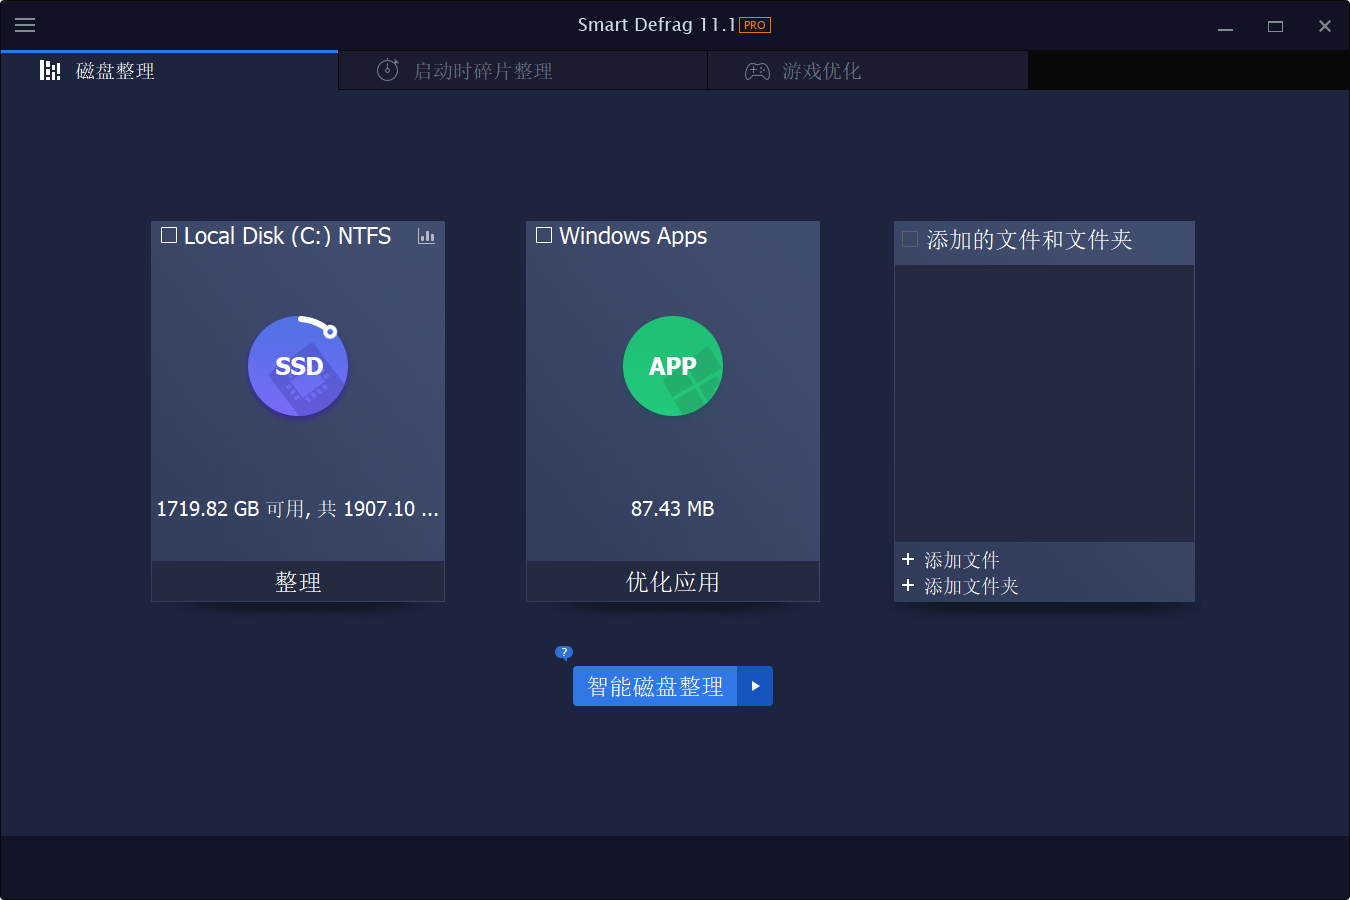Click the 优化应用 button under Windows Apps
The height and width of the screenshot is (900, 1350).
(x=672, y=581)
